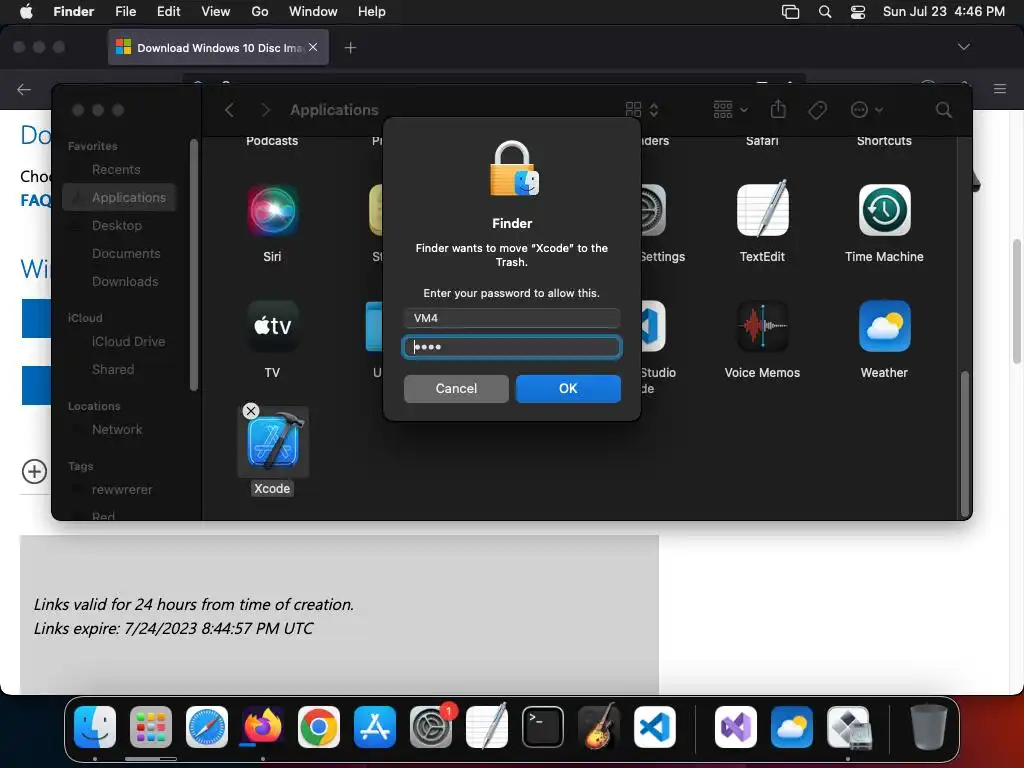Open Firefox from the Dock
The width and height of the screenshot is (1024, 768).
tap(263, 727)
